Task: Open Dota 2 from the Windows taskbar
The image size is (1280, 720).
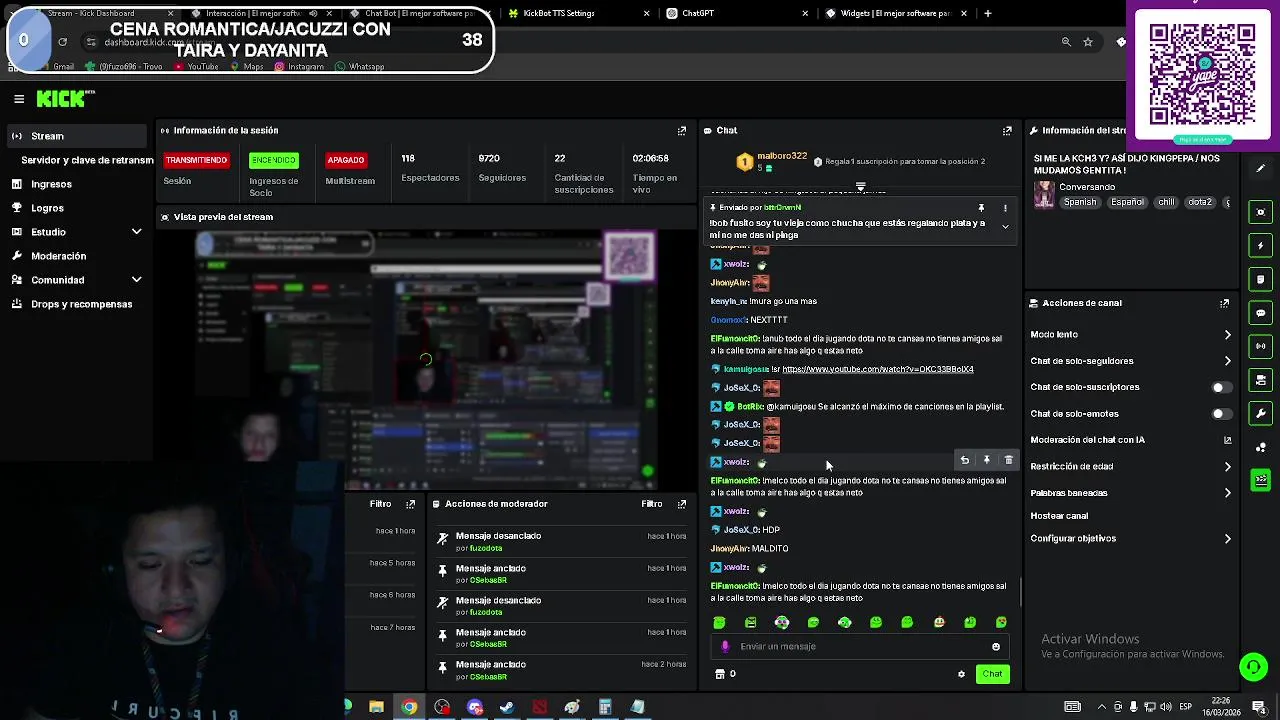Action: coord(540,707)
